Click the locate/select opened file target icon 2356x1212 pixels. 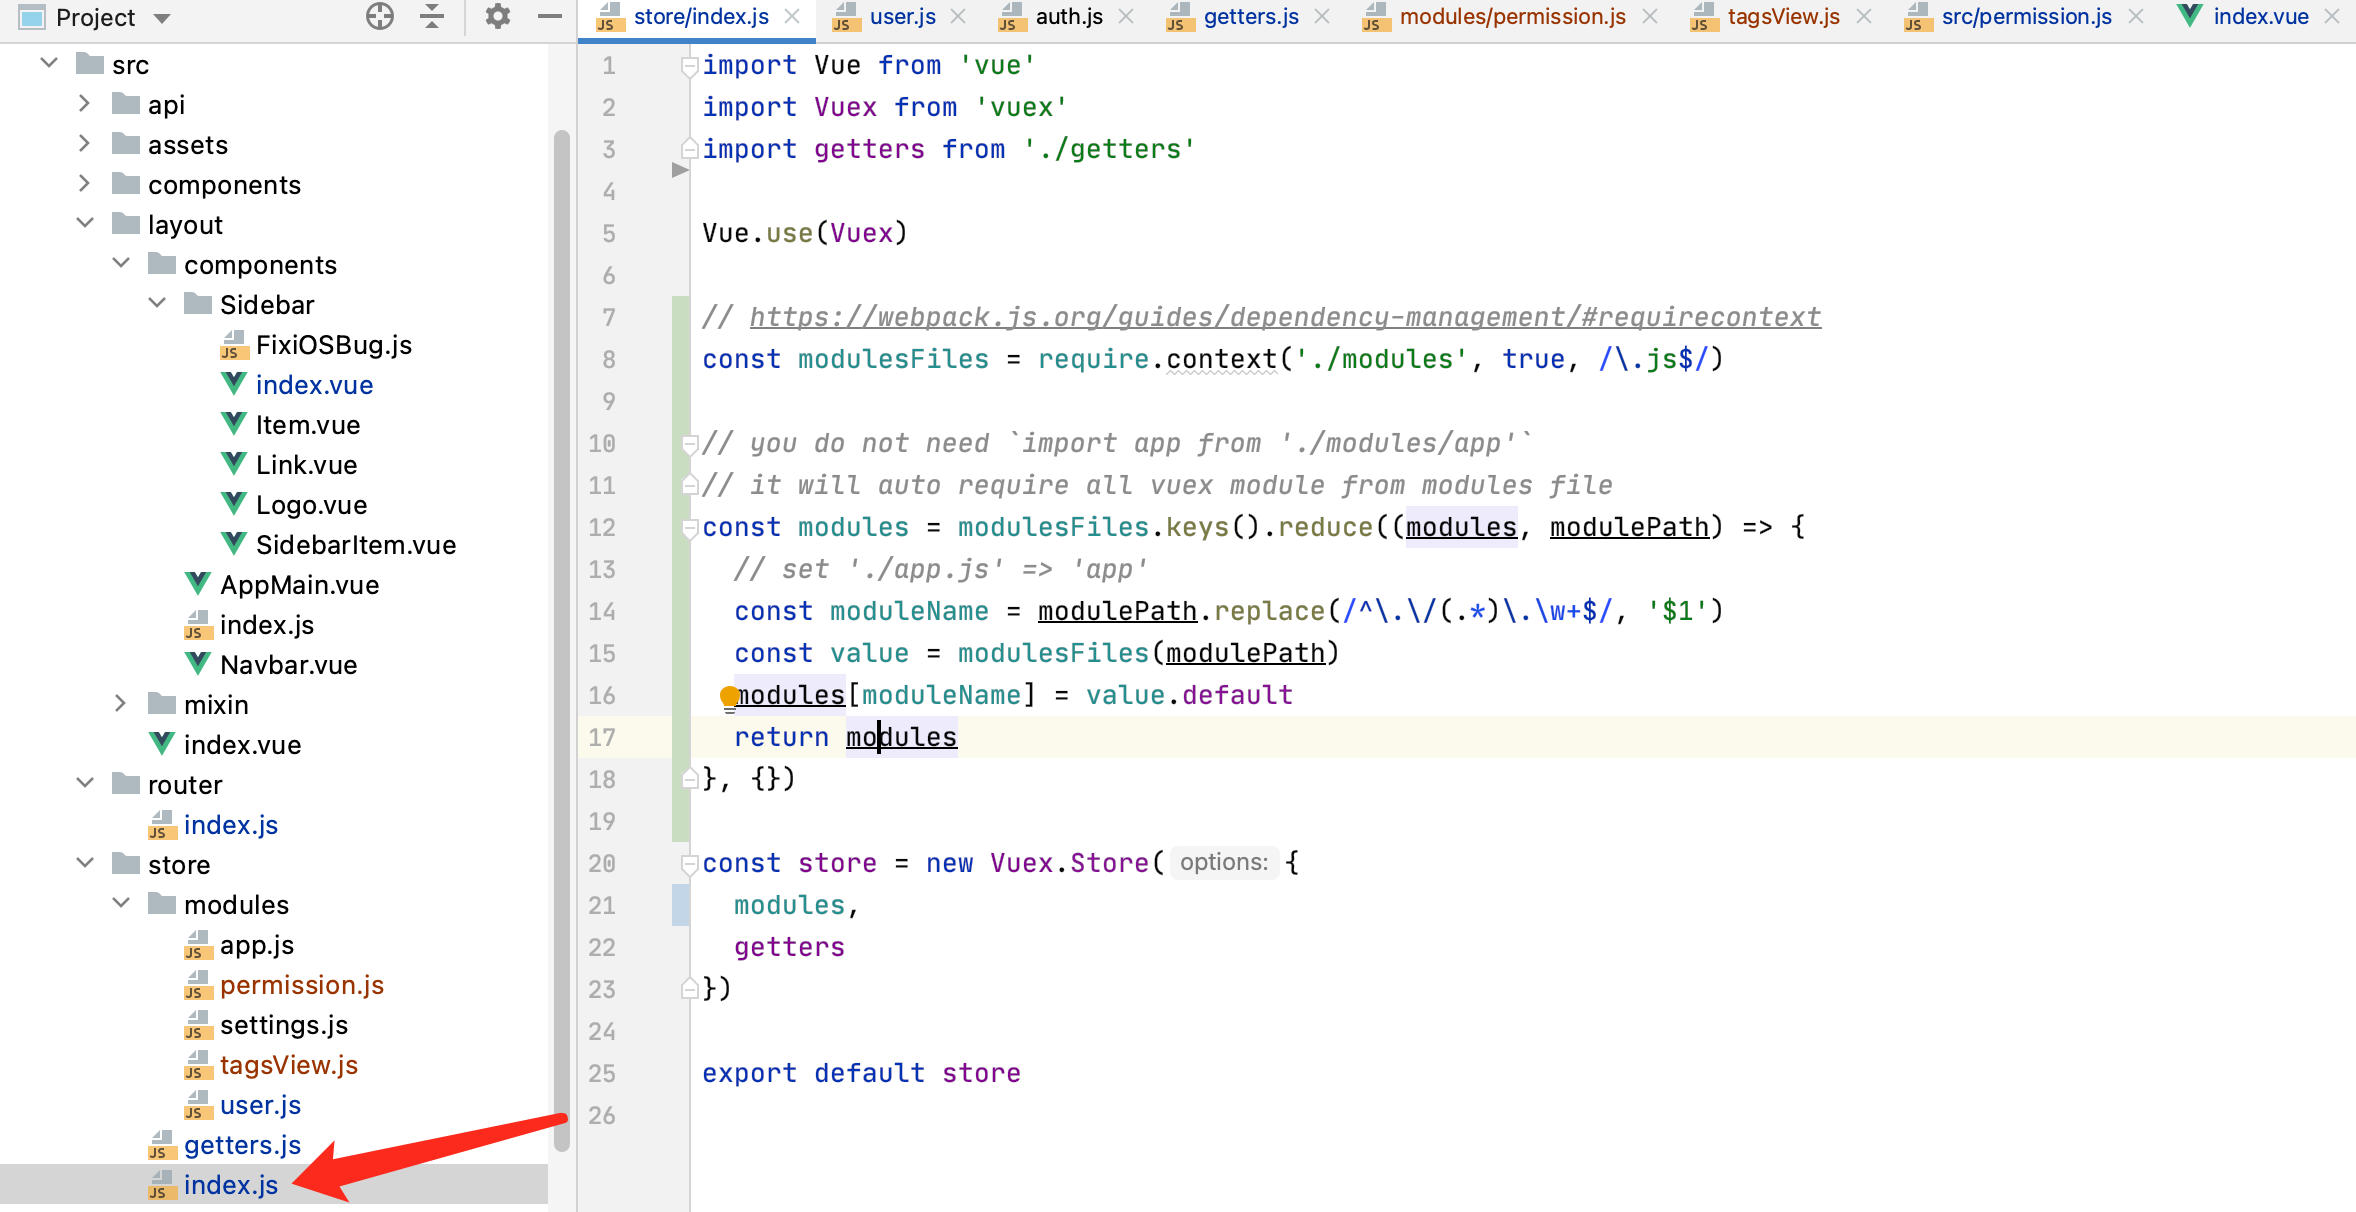pyautogui.click(x=380, y=17)
